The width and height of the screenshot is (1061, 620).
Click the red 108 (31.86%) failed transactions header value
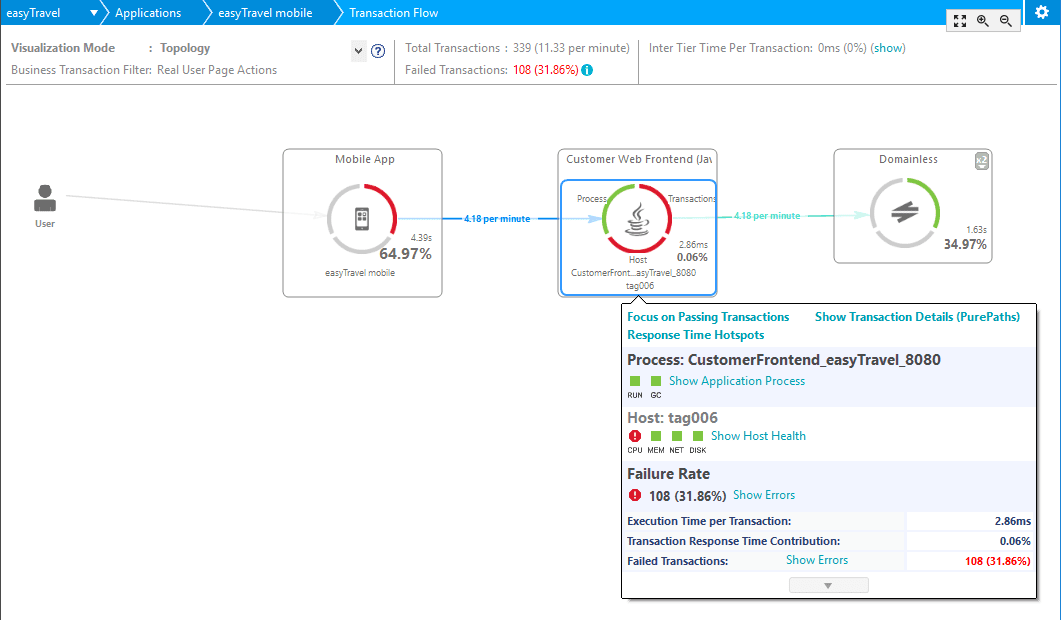[x=545, y=70]
